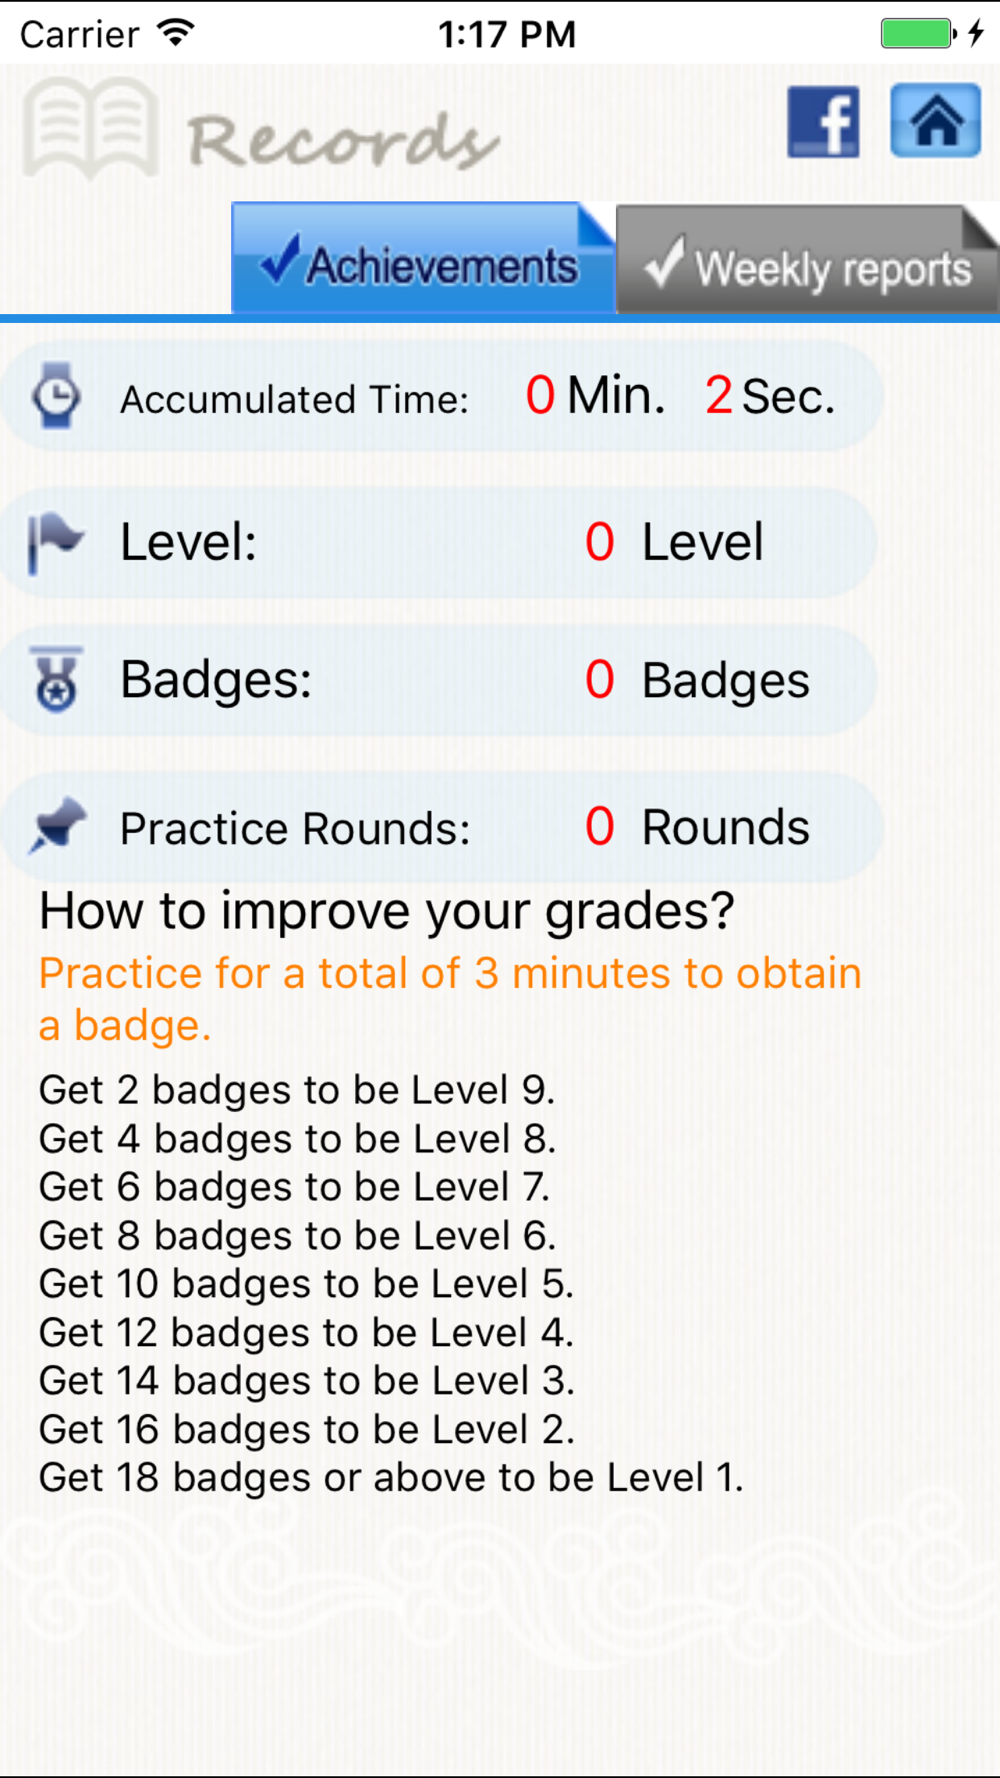Select the watch icon beside Accumulated Time
The image size is (1000, 1778).
coord(56,396)
